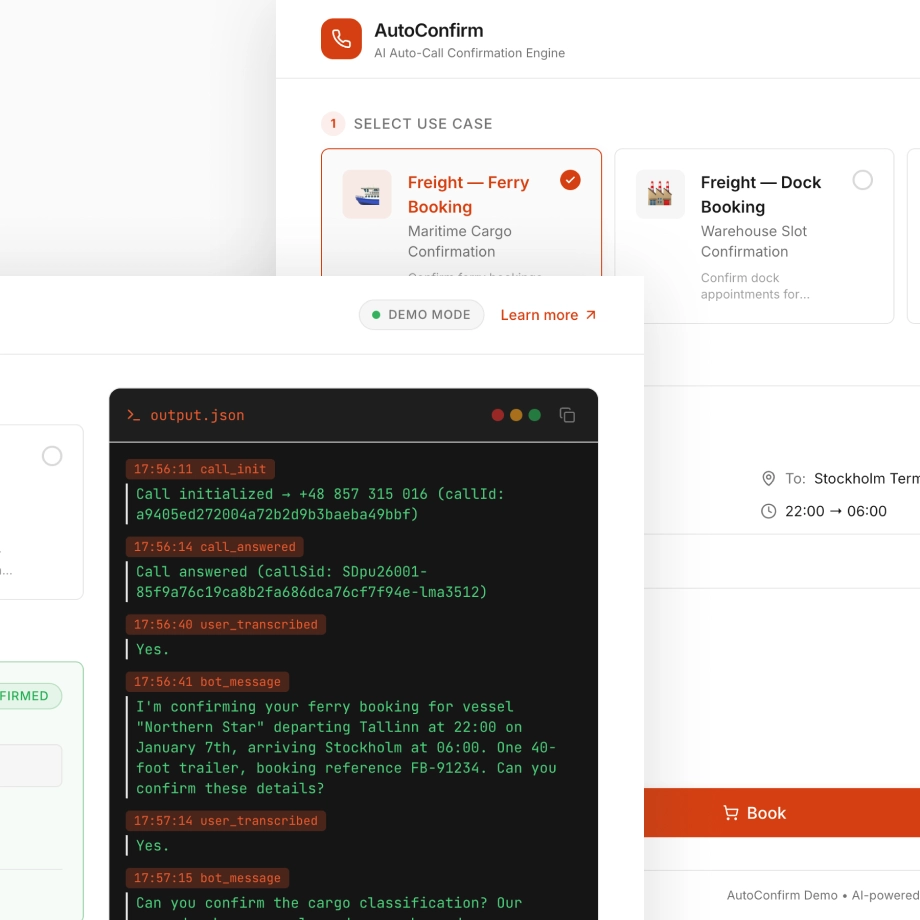Image resolution: width=920 pixels, height=920 pixels.
Task: Click the warehouse icon on Dock Booking card
Action: 660,194
